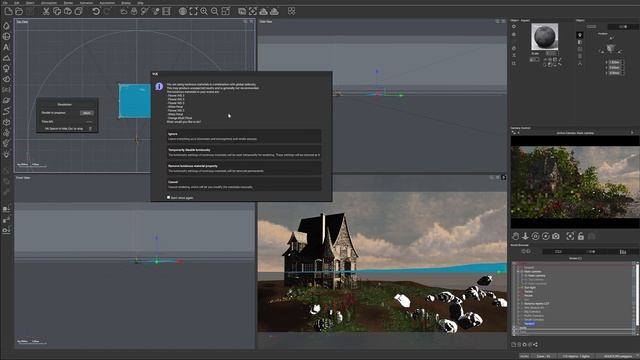Click the frame-target icon under camera preview

[570, 236]
